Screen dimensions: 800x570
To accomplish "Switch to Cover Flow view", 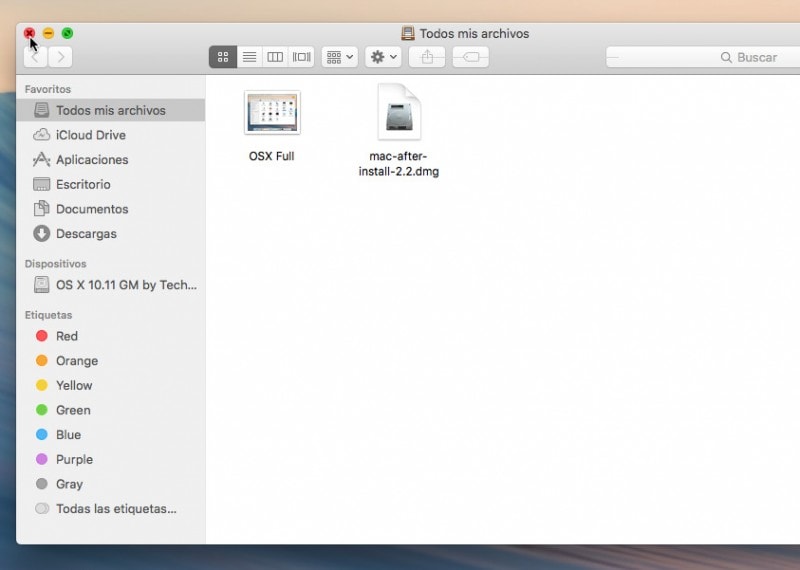I will tap(302, 57).
